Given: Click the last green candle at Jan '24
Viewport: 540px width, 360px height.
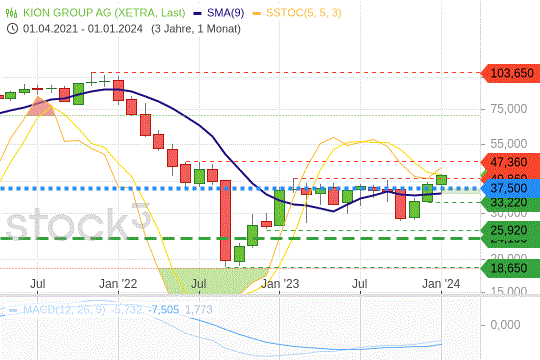Looking at the screenshot, I should (441, 180).
